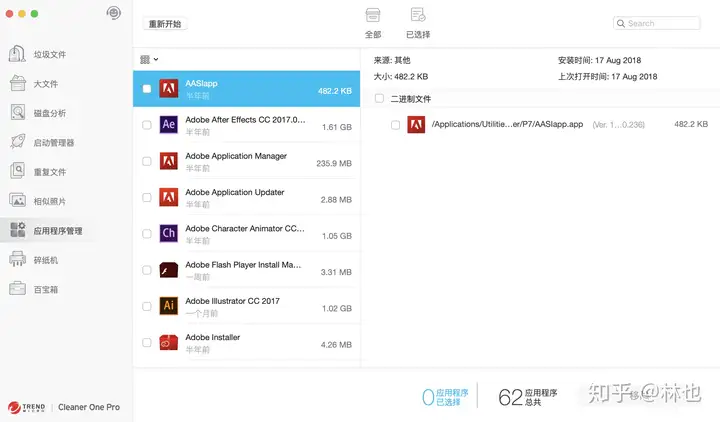Image resolution: width=720 pixels, height=422 pixels.
Task: Click the Cleaner One Pro label
Action: click(89, 407)
